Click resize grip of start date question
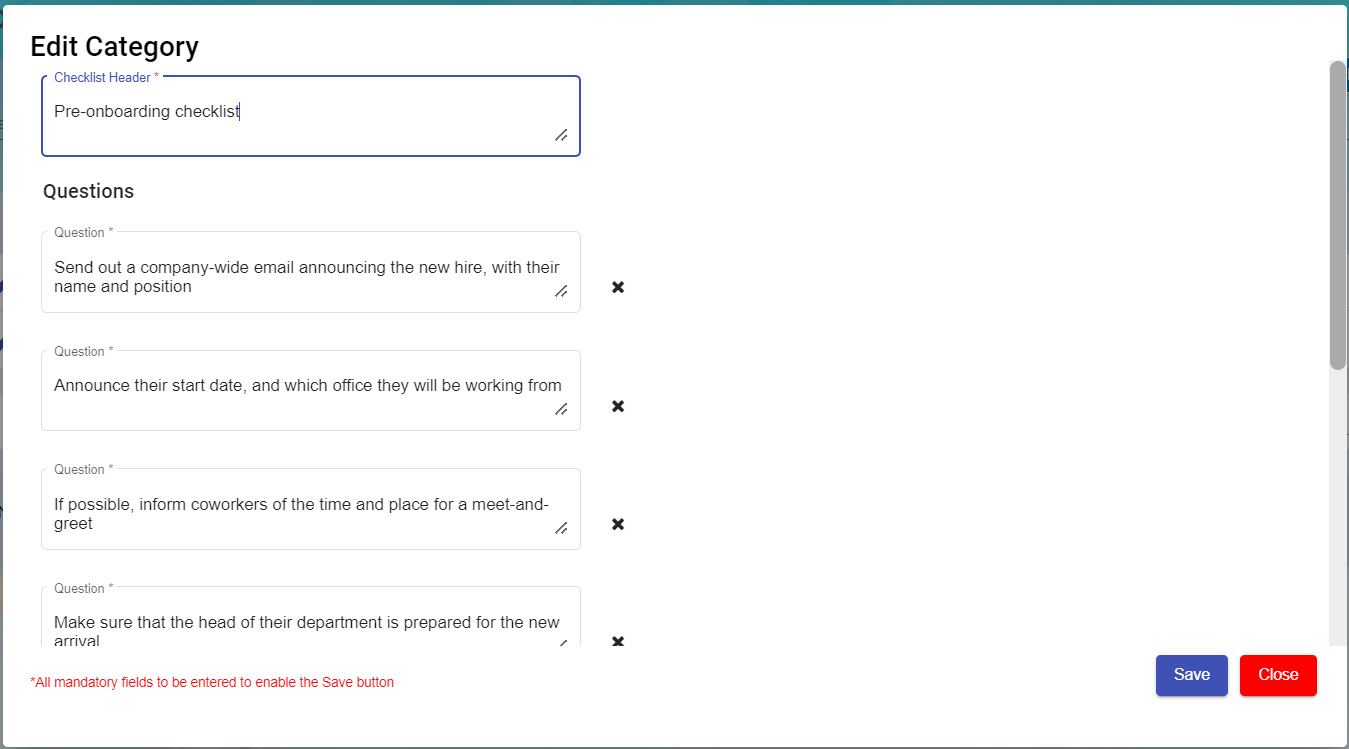Image resolution: width=1349 pixels, height=749 pixels. point(561,409)
